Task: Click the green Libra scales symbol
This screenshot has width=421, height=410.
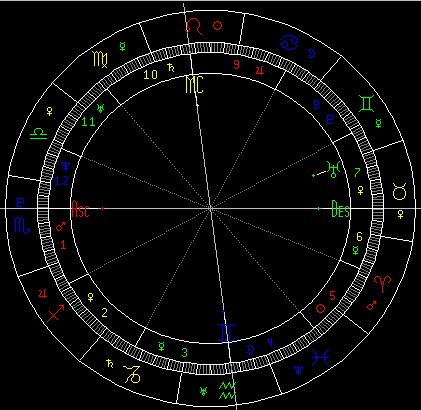Action: [x=39, y=134]
